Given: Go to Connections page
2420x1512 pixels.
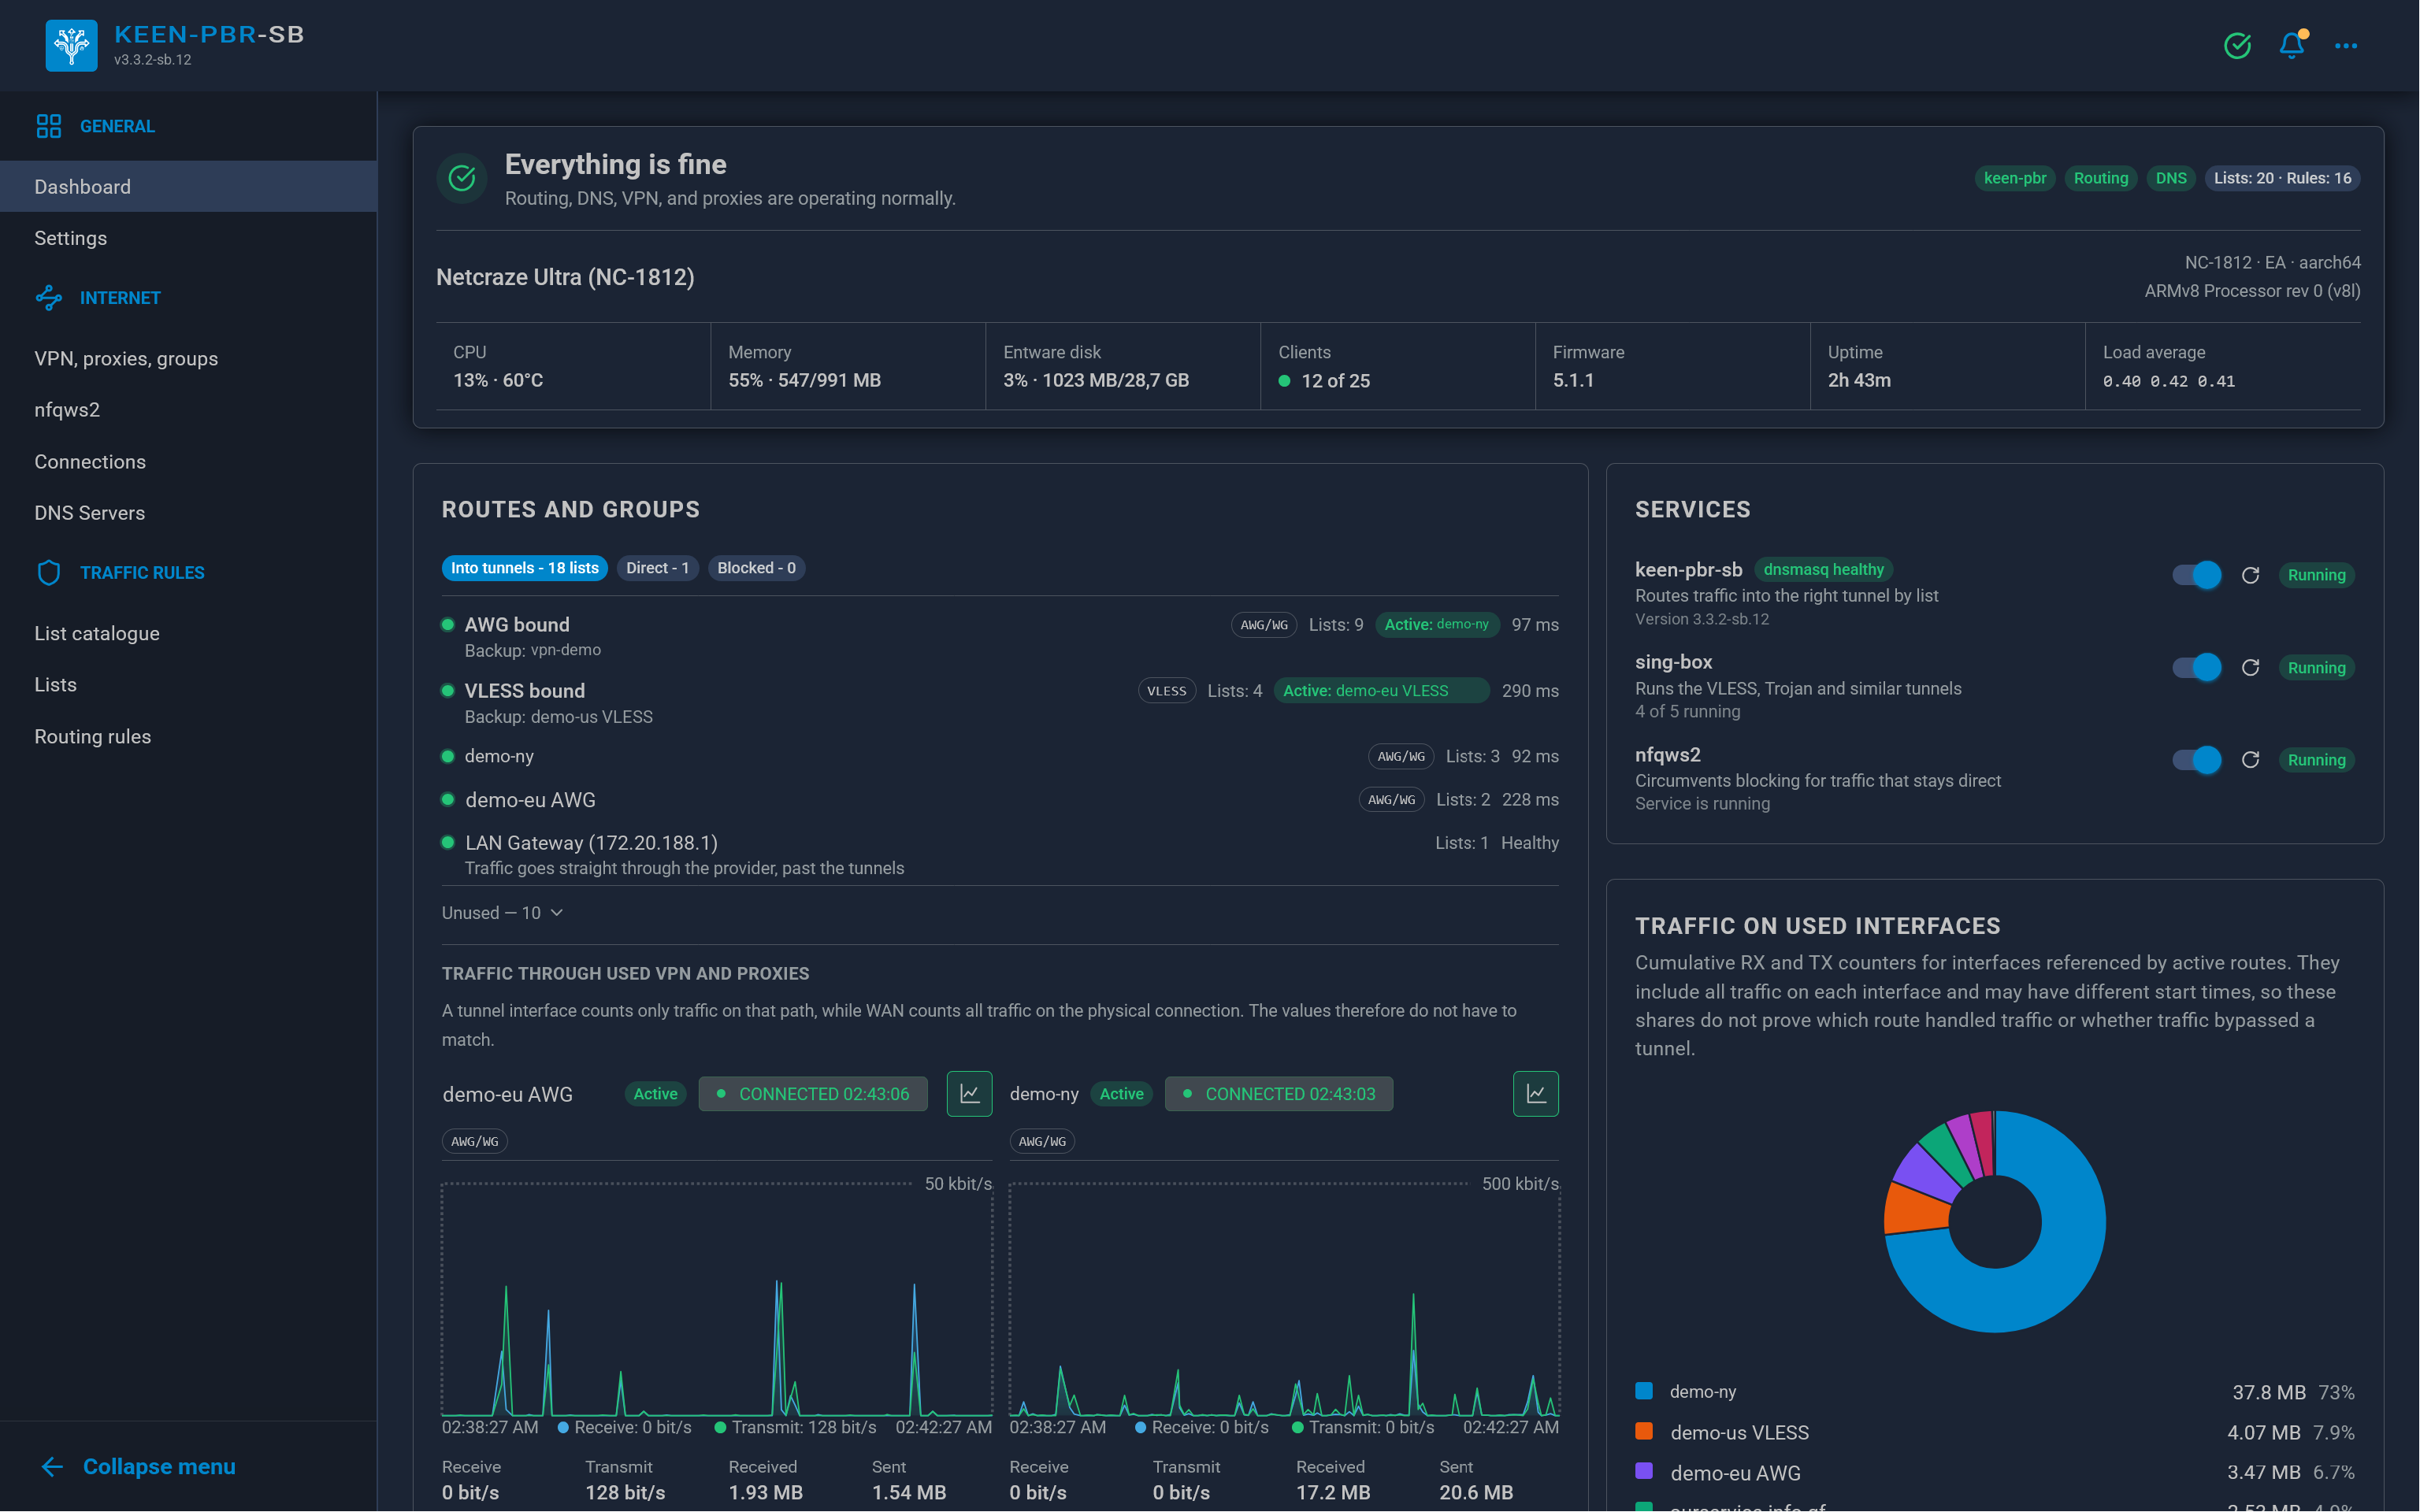Looking at the screenshot, I should point(188,462).
